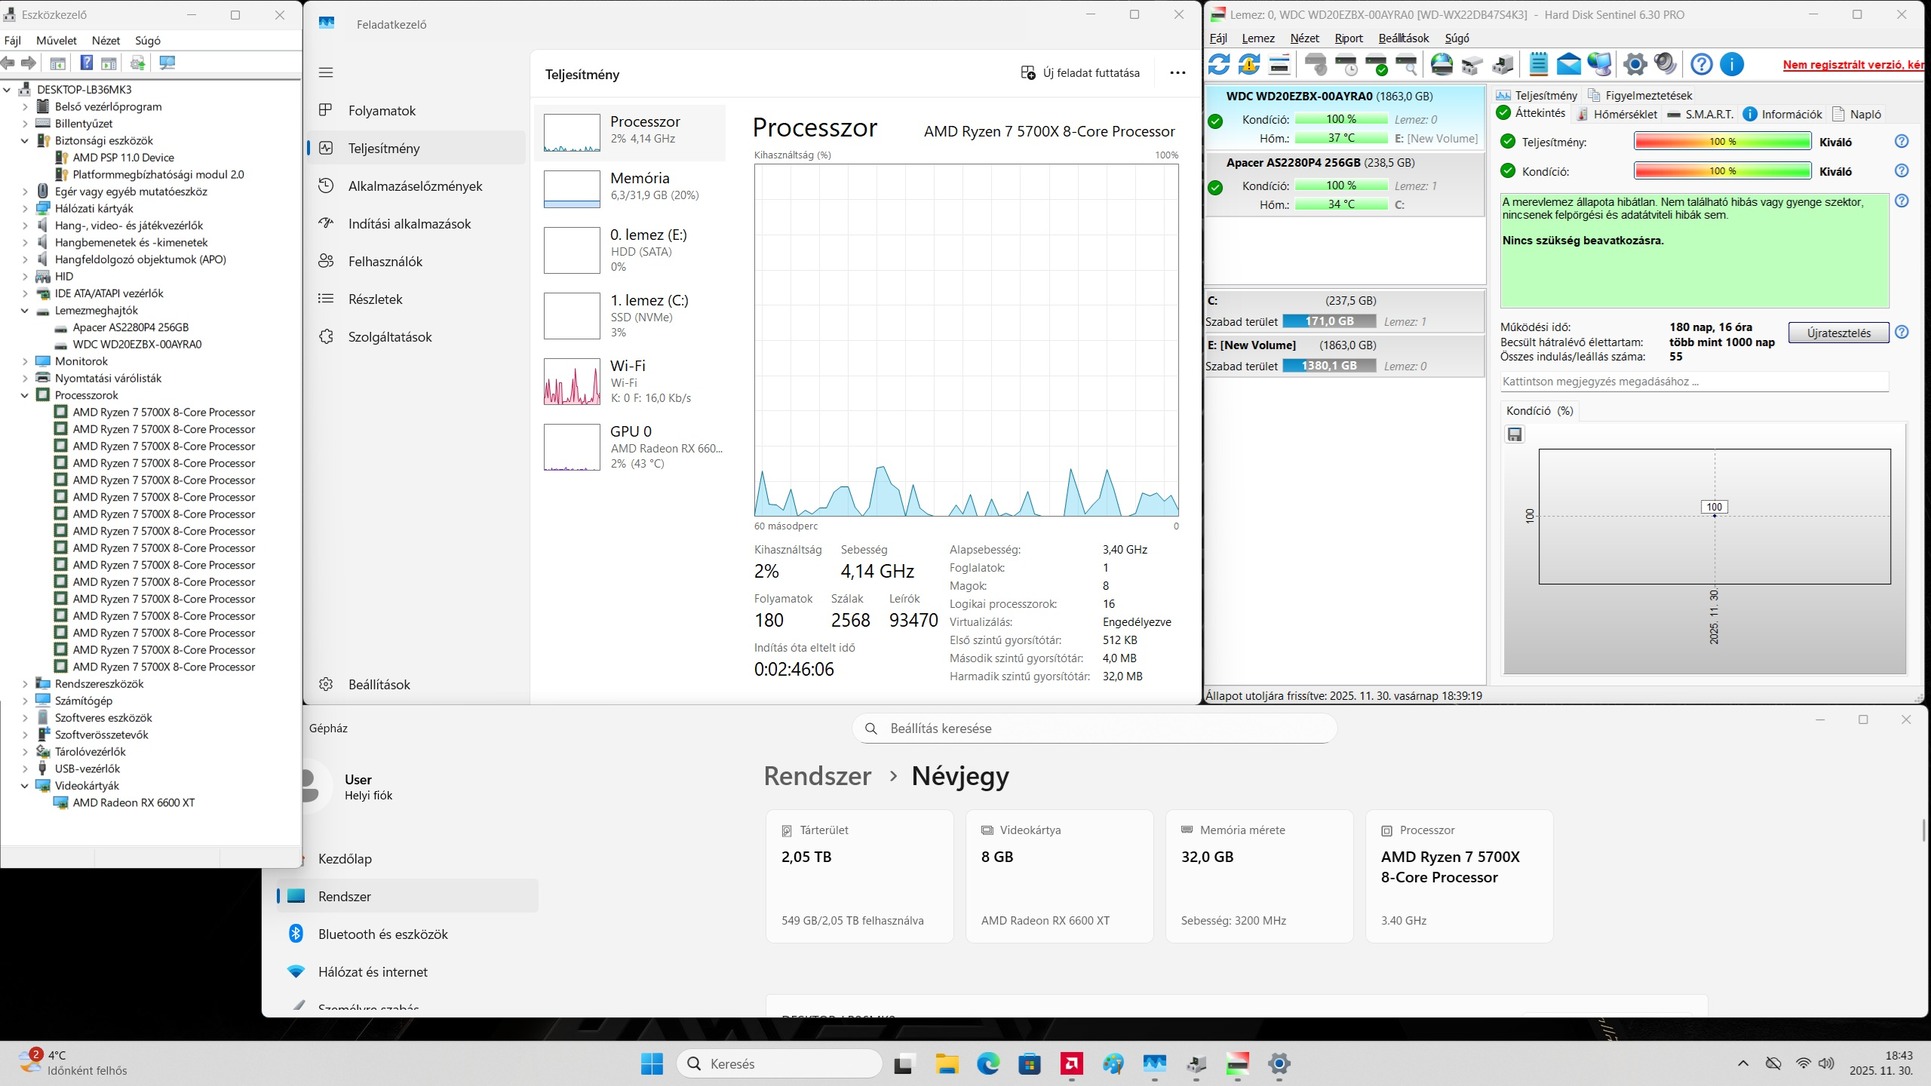The image size is (1931, 1086).
Task: Click the help question mark beside Teljesítmény bar
Action: (1901, 142)
